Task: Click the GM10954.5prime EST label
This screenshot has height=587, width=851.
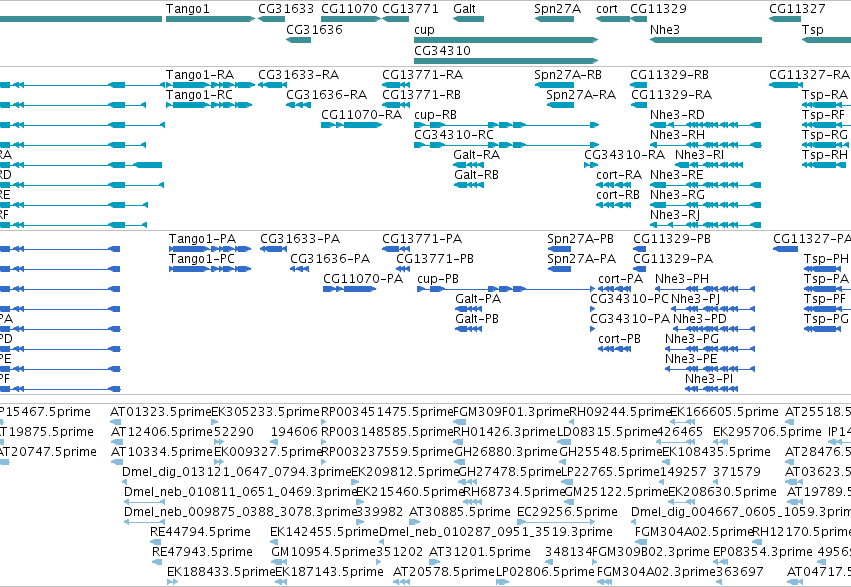Action: [x=323, y=552]
